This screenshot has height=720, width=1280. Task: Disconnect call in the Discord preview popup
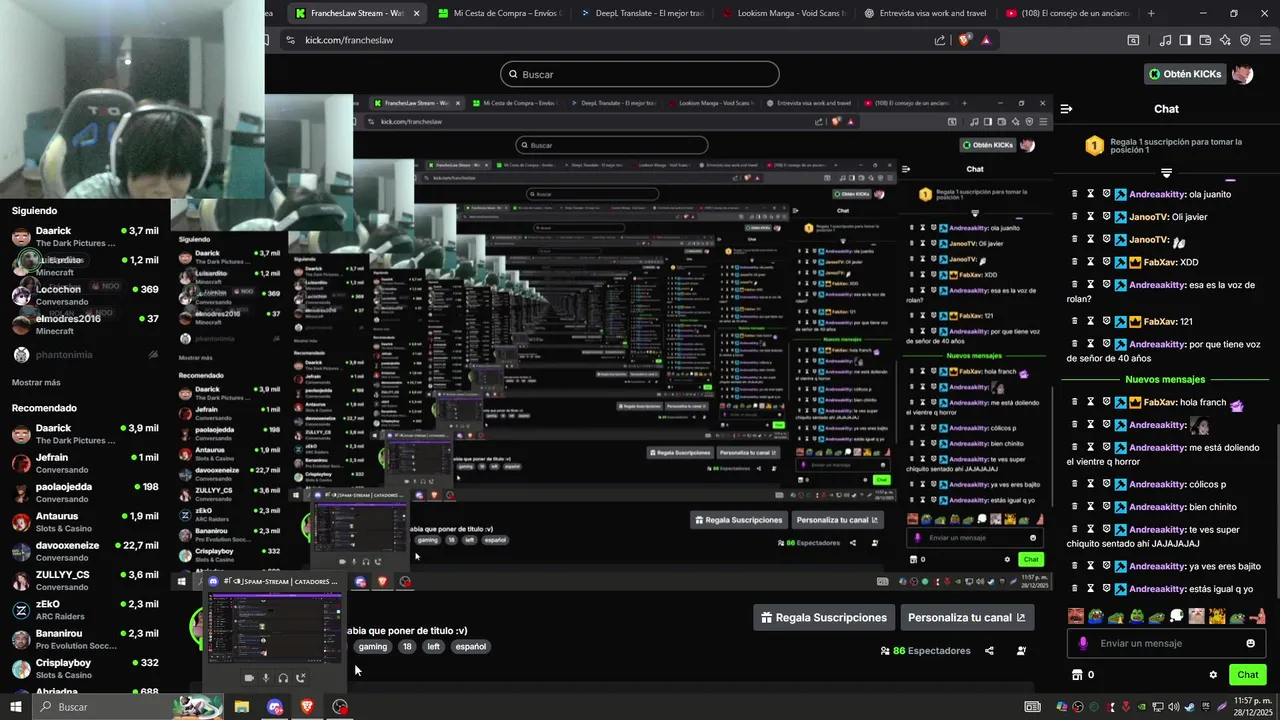click(x=300, y=678)
